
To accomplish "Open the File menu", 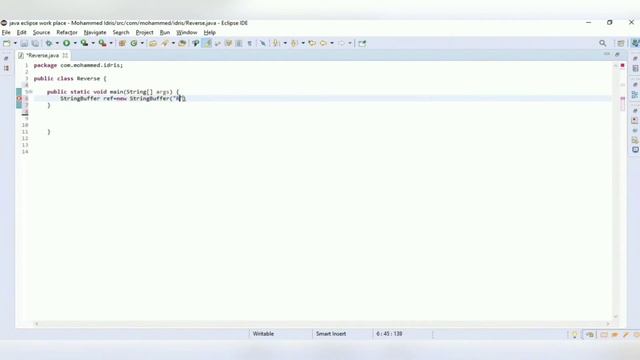I will (6, 32).
